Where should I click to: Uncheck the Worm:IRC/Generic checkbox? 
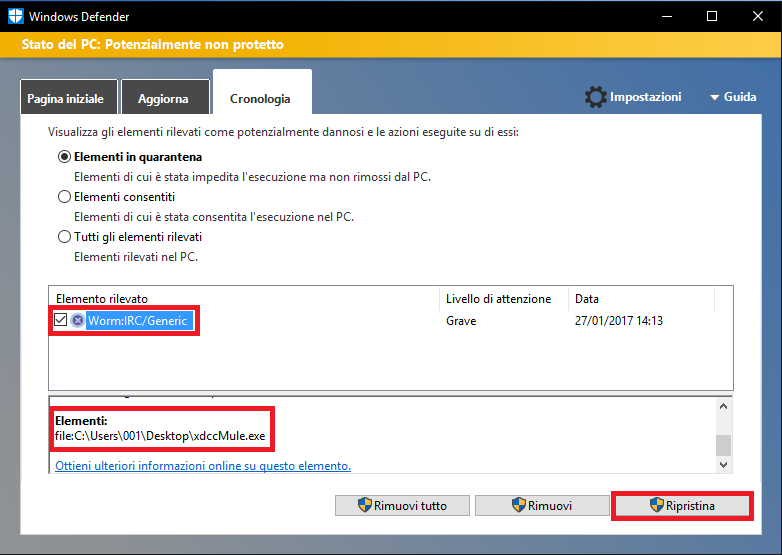[60, 321]
